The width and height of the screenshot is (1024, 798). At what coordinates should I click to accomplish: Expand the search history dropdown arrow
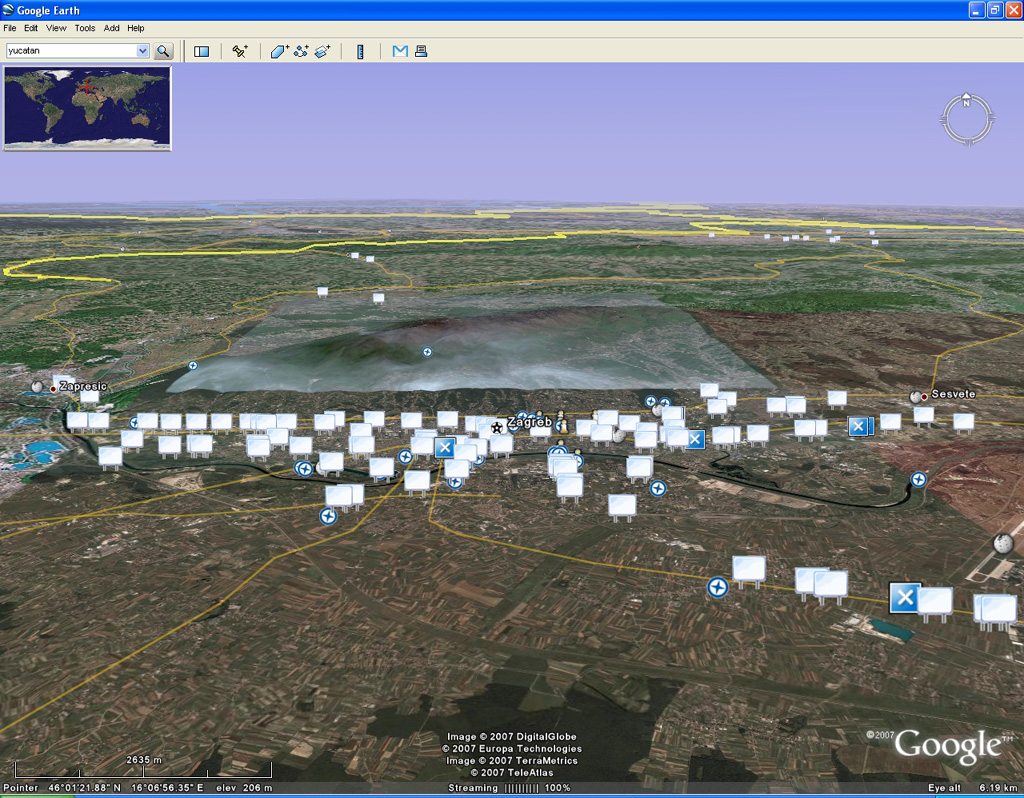click(x=142, y=51)
